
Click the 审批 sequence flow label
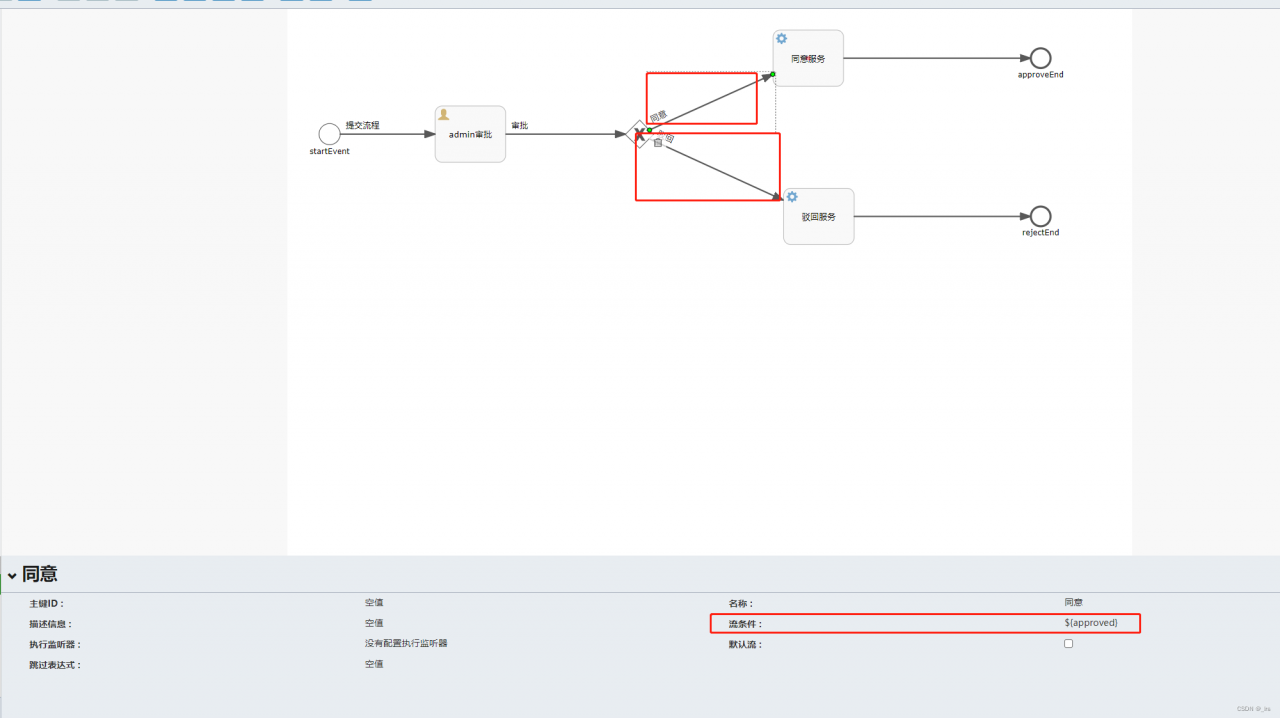[519, 125]
